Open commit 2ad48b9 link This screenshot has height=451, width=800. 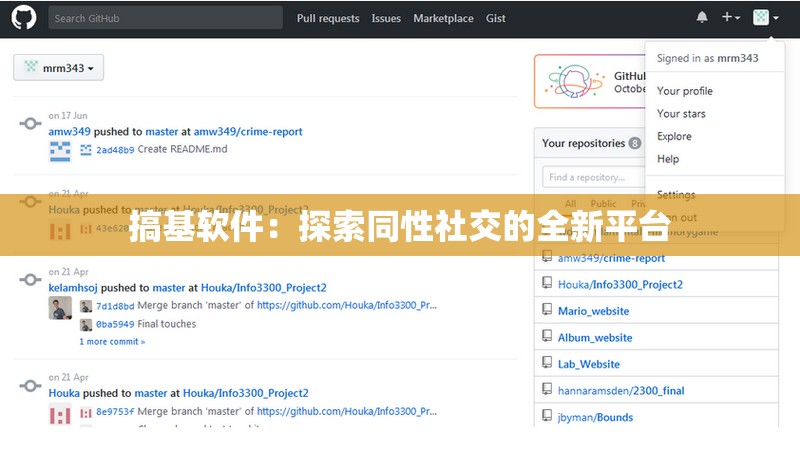click(114, 150)
